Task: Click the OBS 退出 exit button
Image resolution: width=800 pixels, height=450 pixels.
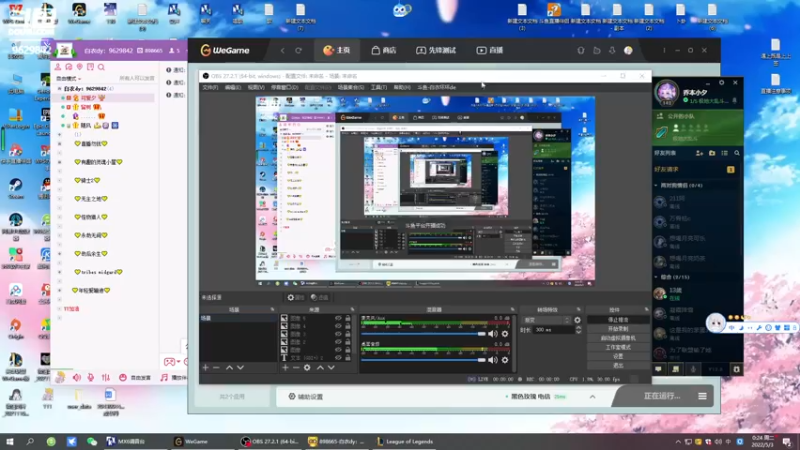Action: (618, 365)
